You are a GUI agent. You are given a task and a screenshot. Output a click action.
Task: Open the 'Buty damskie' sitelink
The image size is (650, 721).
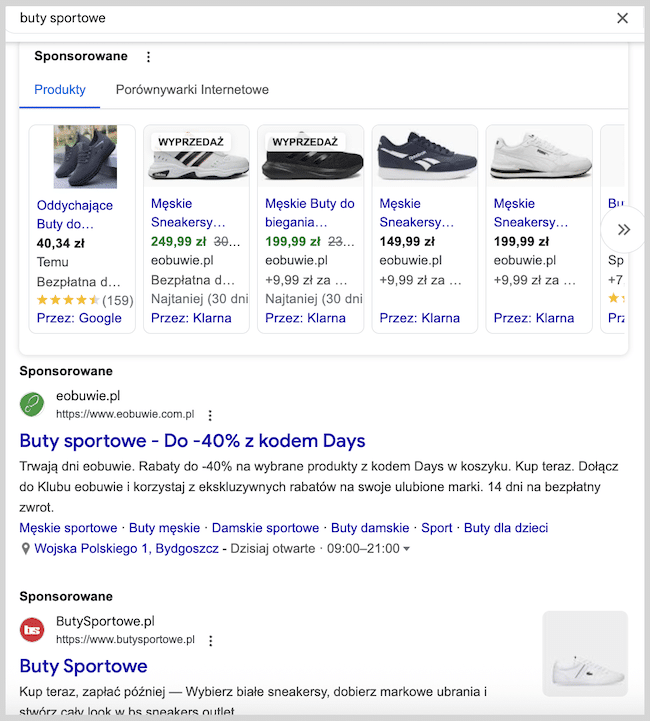(370, 528)
